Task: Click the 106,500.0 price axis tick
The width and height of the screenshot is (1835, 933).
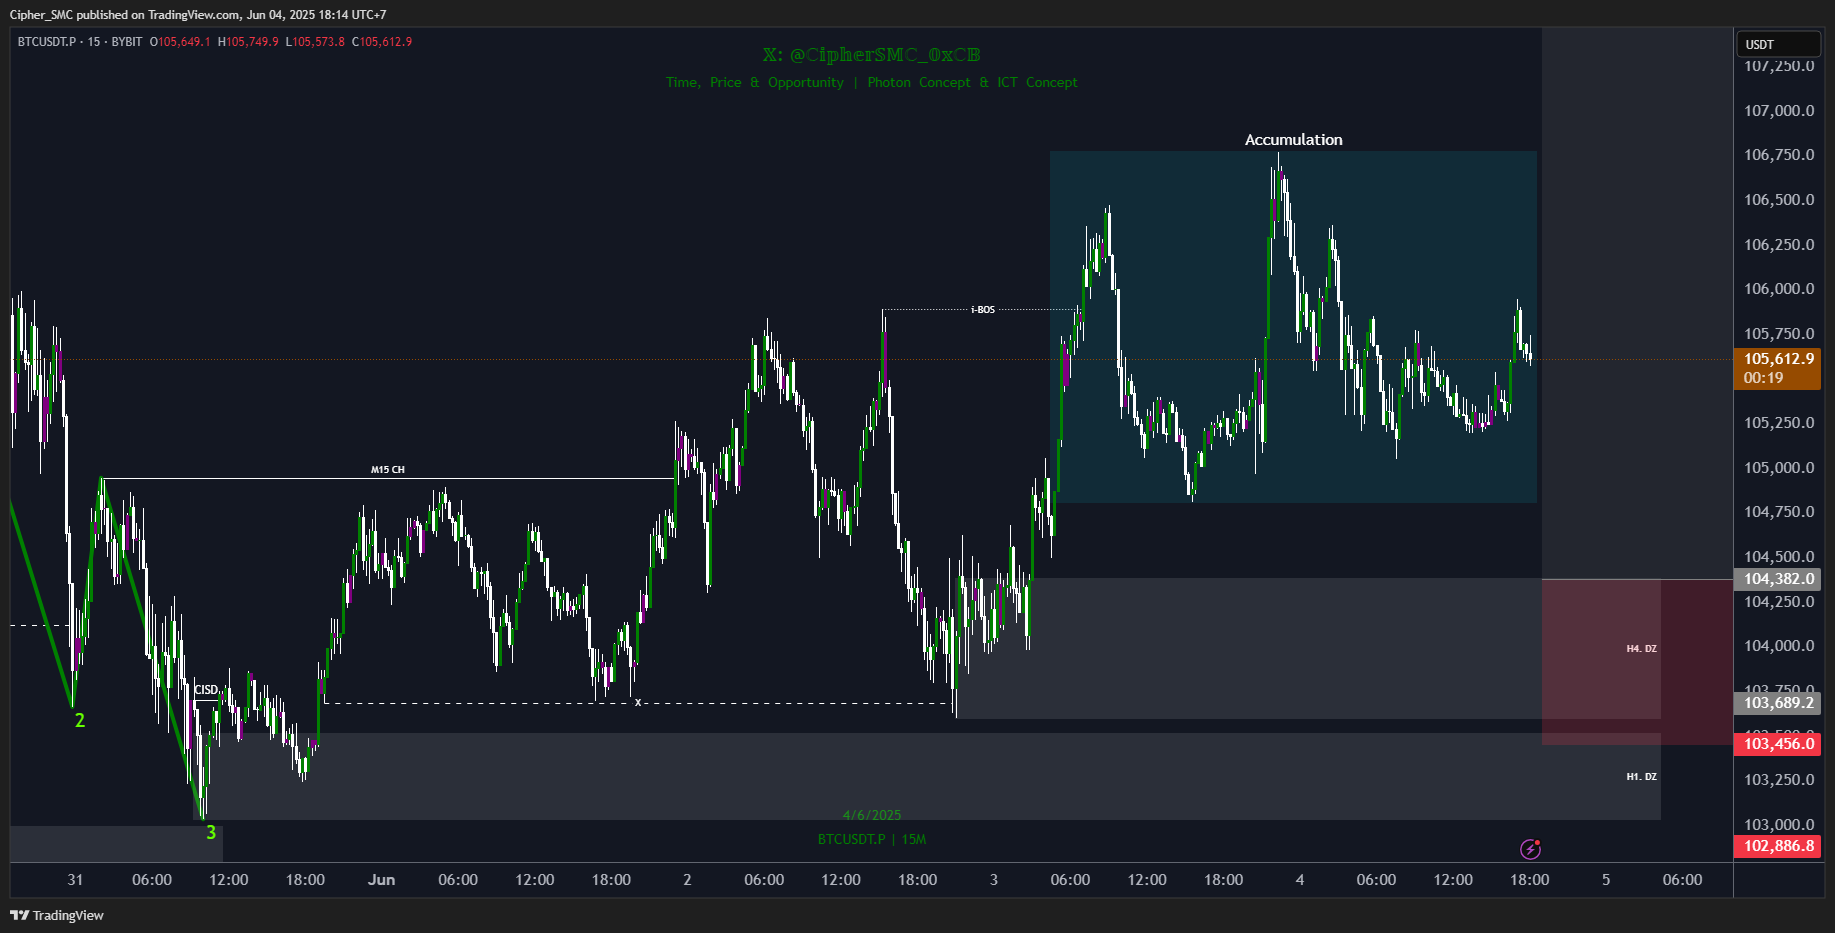Action: tap(1779, 200)
